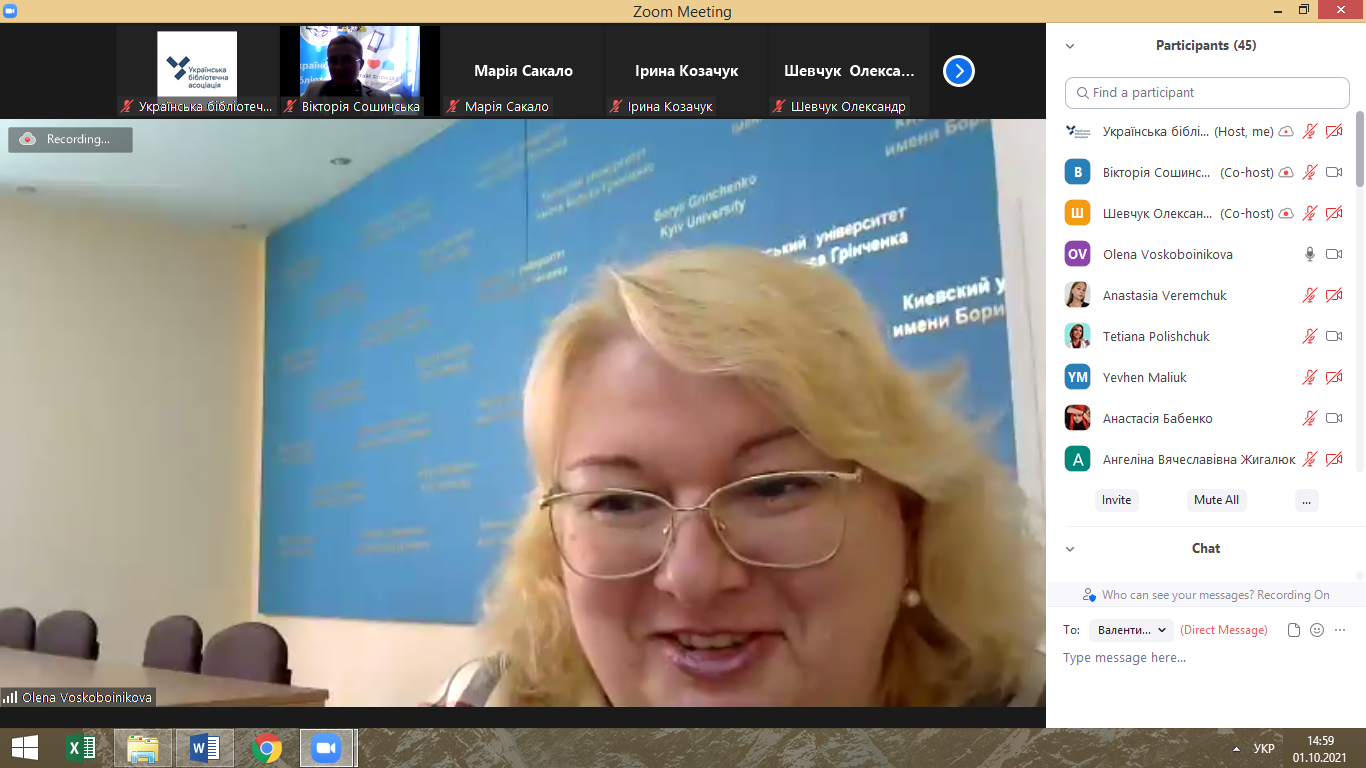Click the Mute All button
This screenshot has width=1366, height=768.
1216,500
